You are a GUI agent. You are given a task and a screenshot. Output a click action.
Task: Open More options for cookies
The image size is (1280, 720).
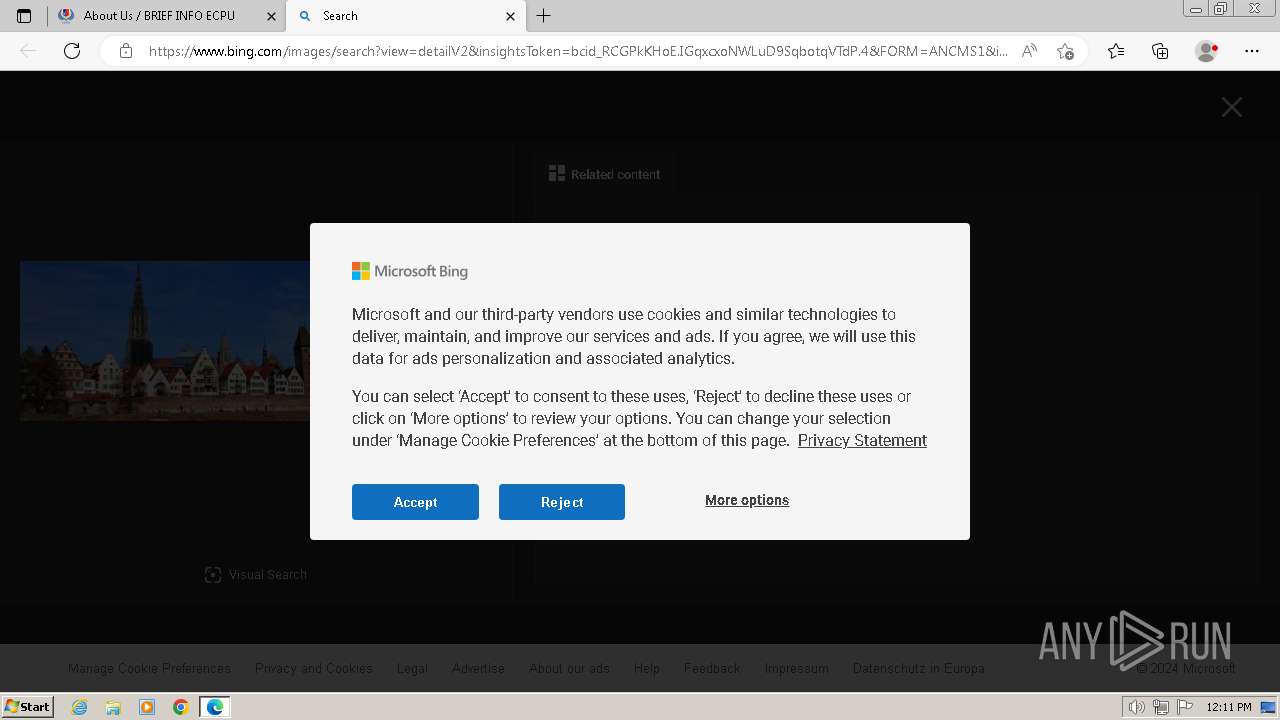tap(747, 500)
